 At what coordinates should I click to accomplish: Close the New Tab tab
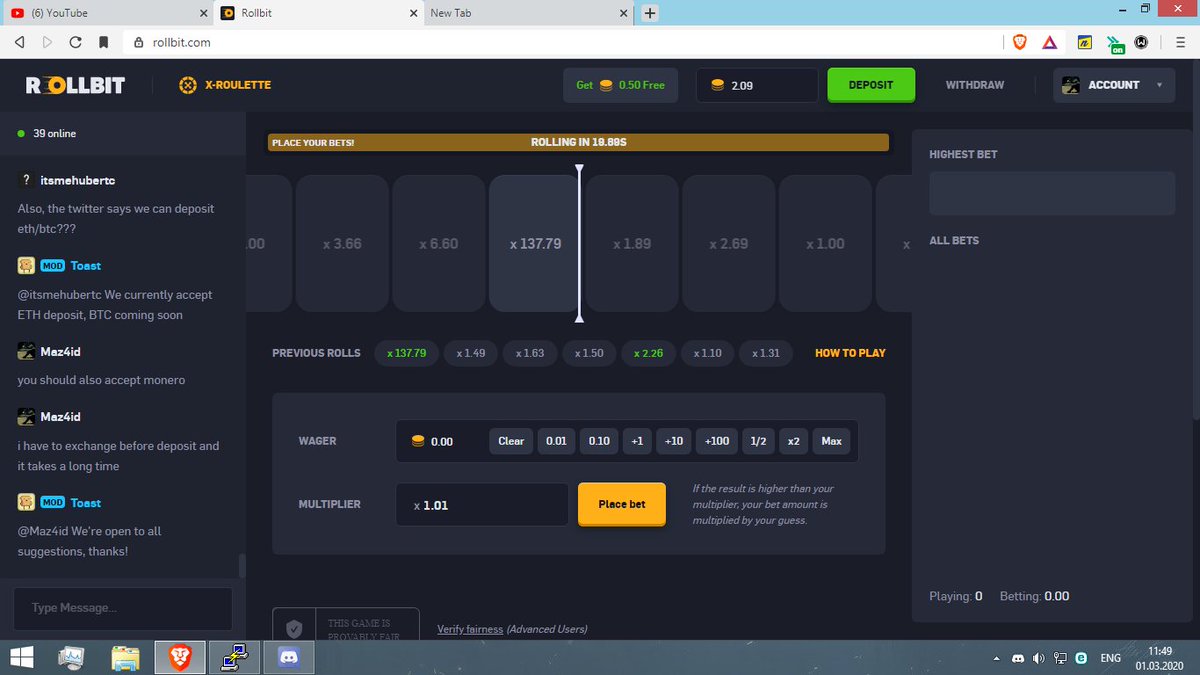[x=625, y=13]
